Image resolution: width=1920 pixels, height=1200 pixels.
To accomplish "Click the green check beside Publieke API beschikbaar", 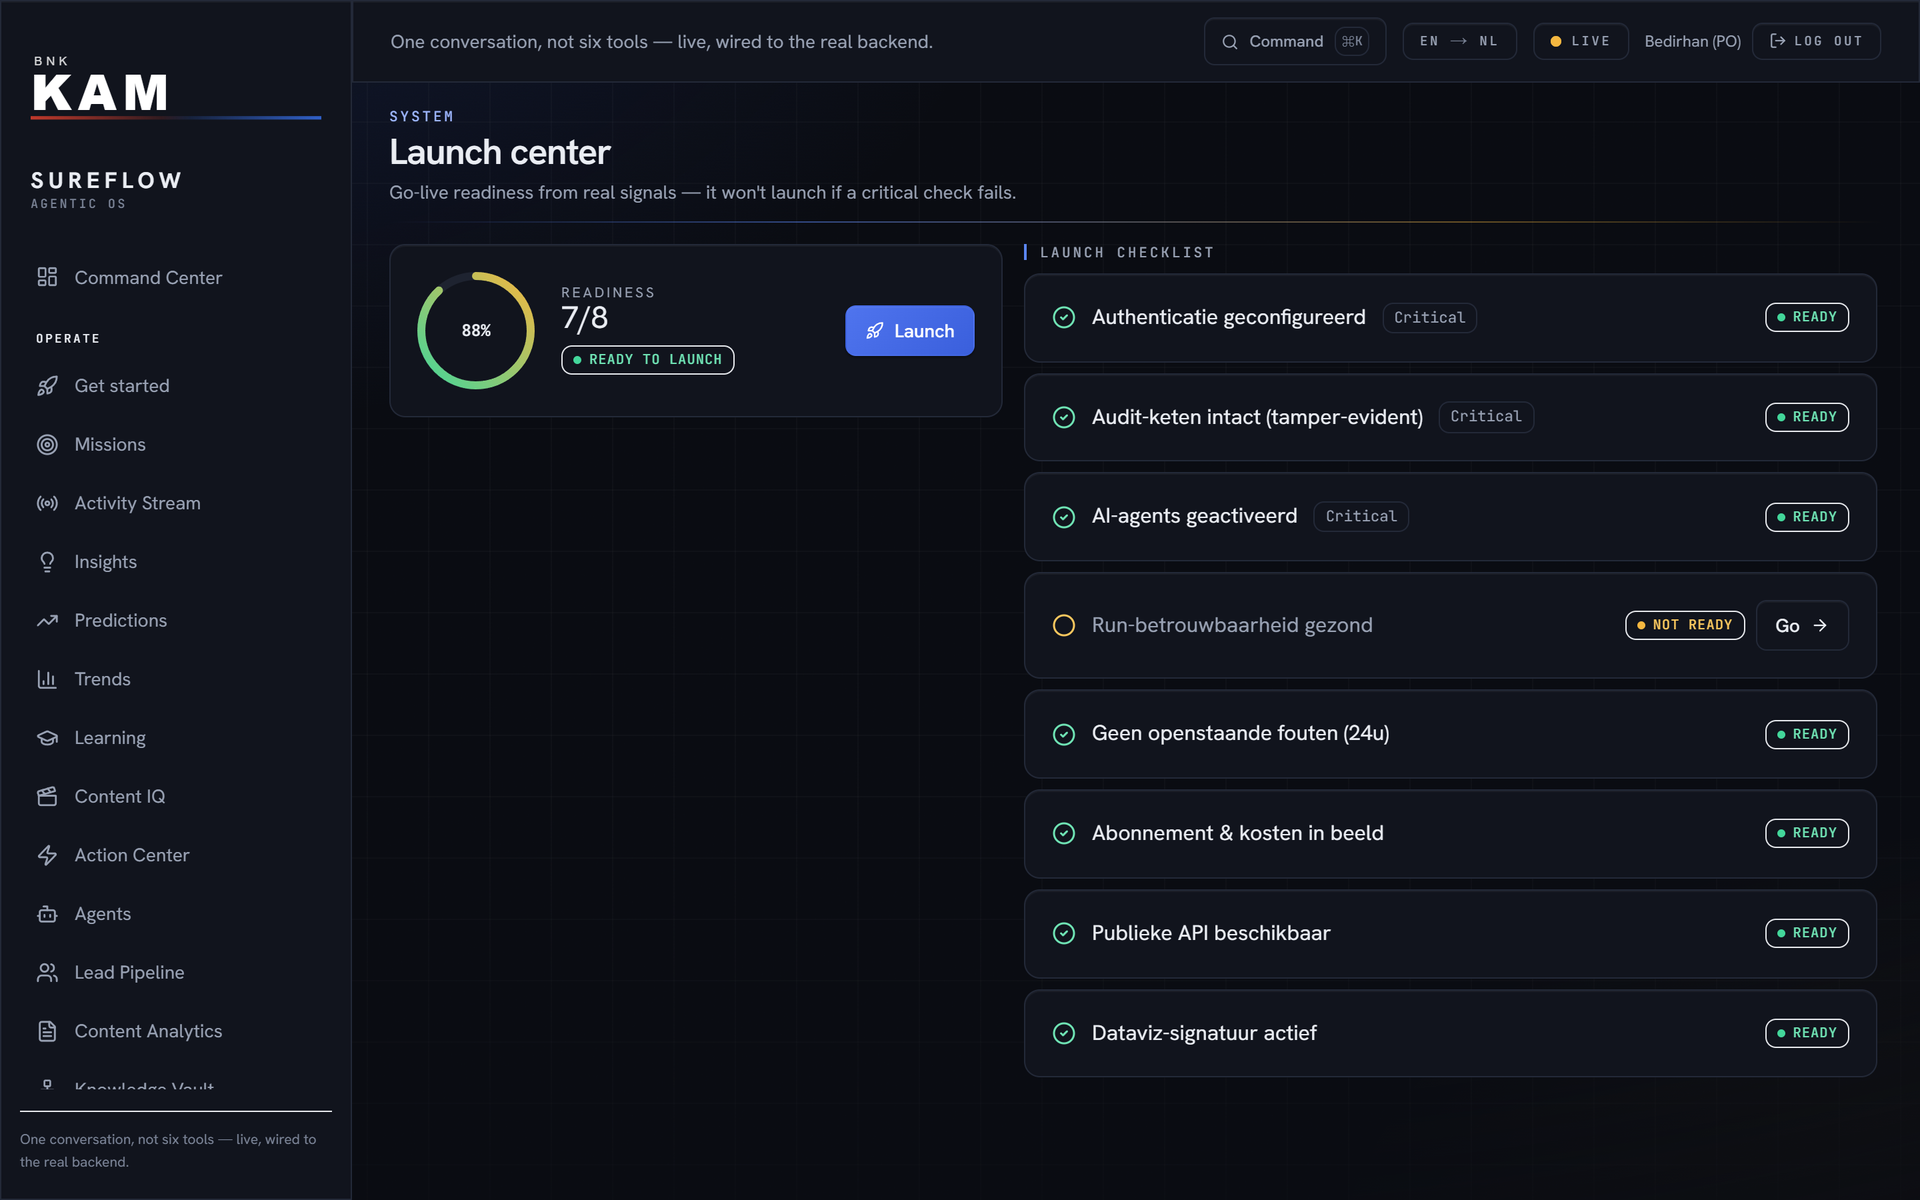I will click(x=1064, y=933).
